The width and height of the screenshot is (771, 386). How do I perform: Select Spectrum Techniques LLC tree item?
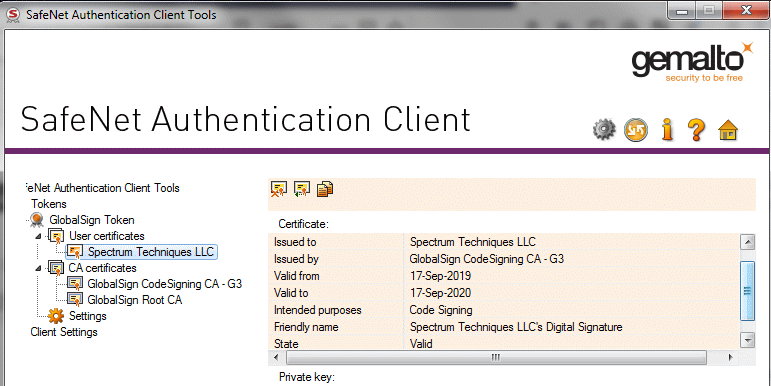(151, 252)
